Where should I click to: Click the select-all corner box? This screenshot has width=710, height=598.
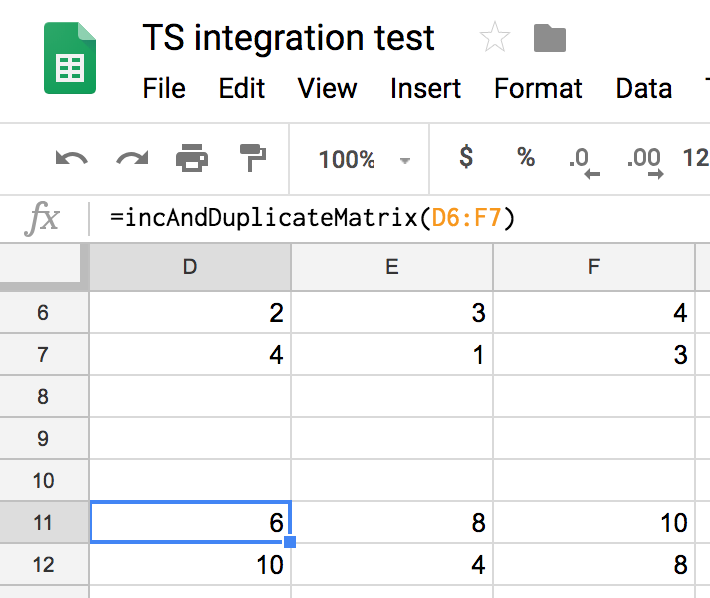tap(43, 267)
